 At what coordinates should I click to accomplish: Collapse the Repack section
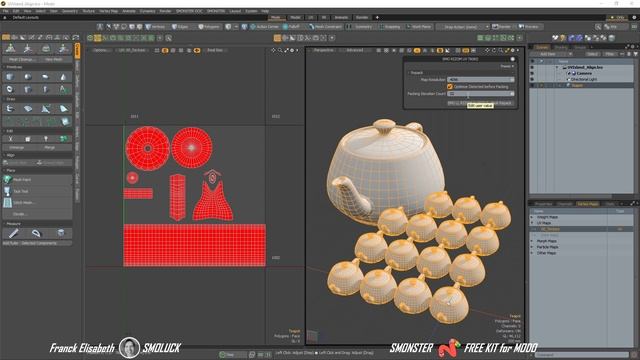click(x=409, y=73)
